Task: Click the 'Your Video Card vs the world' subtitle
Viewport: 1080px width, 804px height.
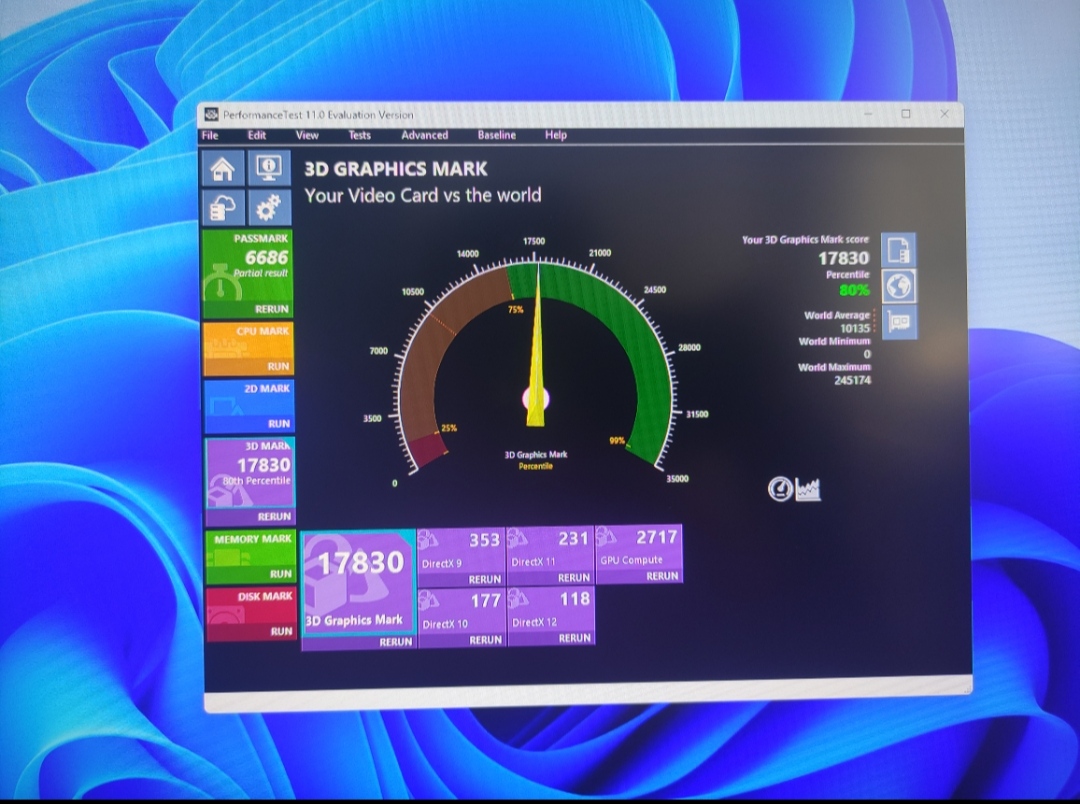Action: click(x=423, y=195)
